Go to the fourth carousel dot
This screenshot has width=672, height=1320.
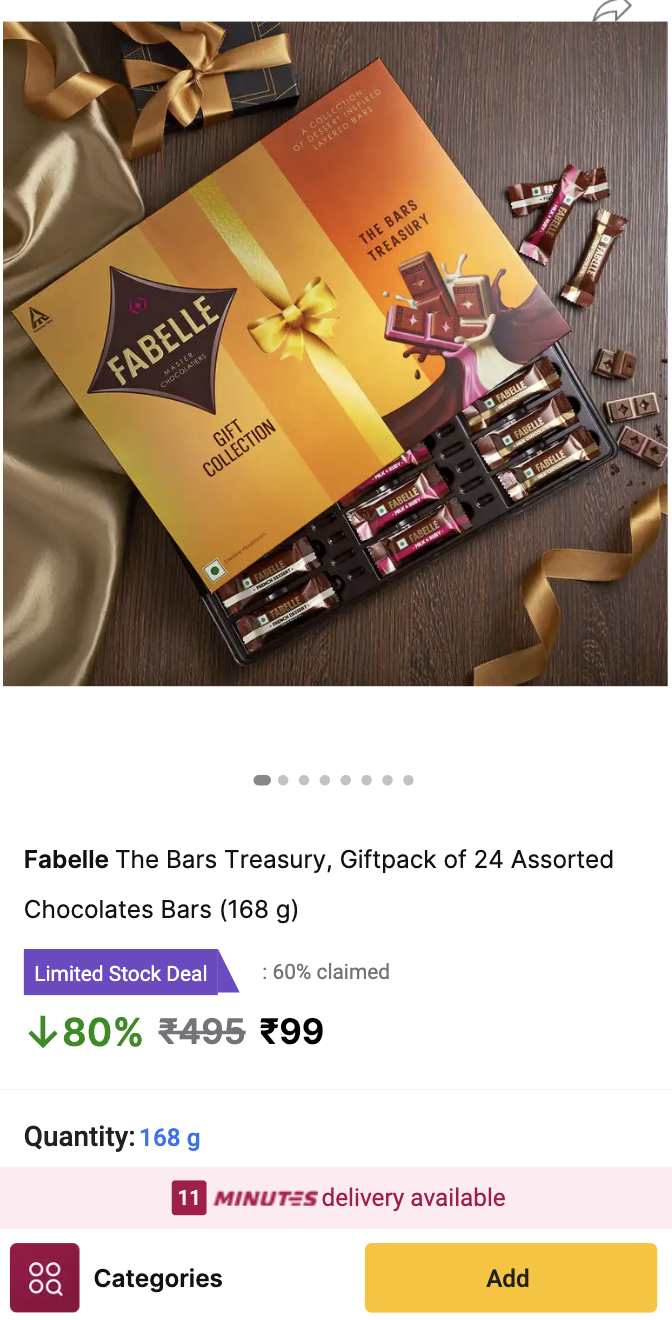tap(325, 780)
